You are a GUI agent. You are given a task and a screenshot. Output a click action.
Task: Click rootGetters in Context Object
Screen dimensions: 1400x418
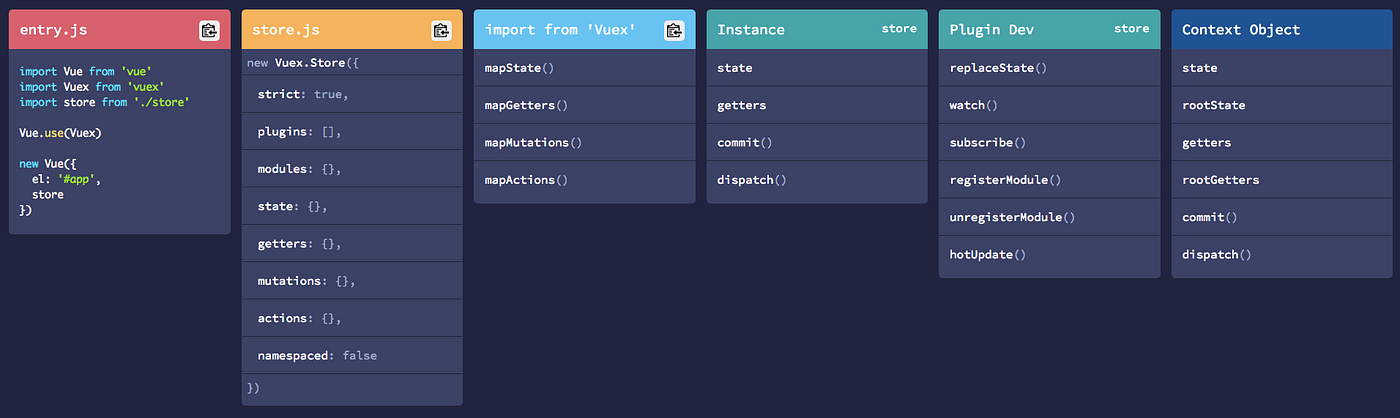click(x=1282, y=180)
